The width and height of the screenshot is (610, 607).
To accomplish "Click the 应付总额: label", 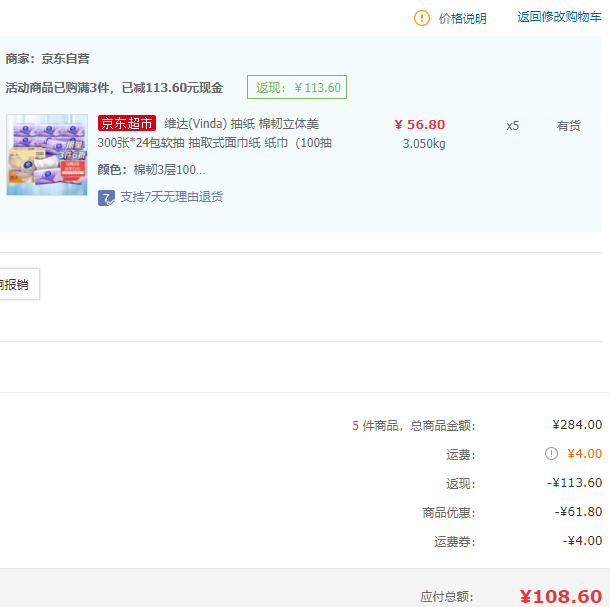I will [447, 596].
